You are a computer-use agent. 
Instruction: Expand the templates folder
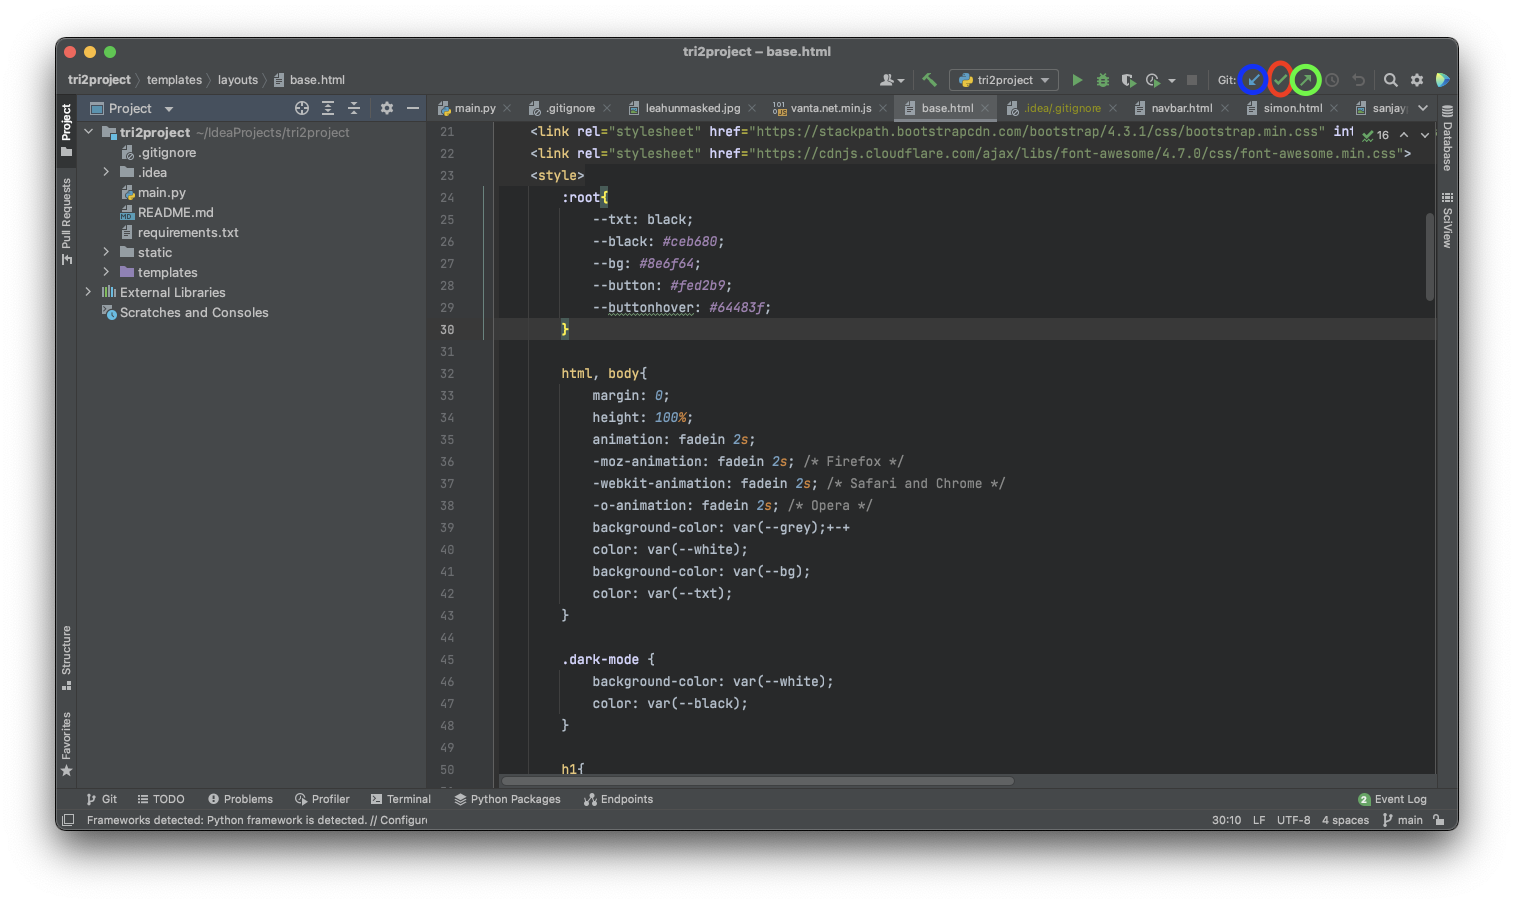click(x=106, y=272)
